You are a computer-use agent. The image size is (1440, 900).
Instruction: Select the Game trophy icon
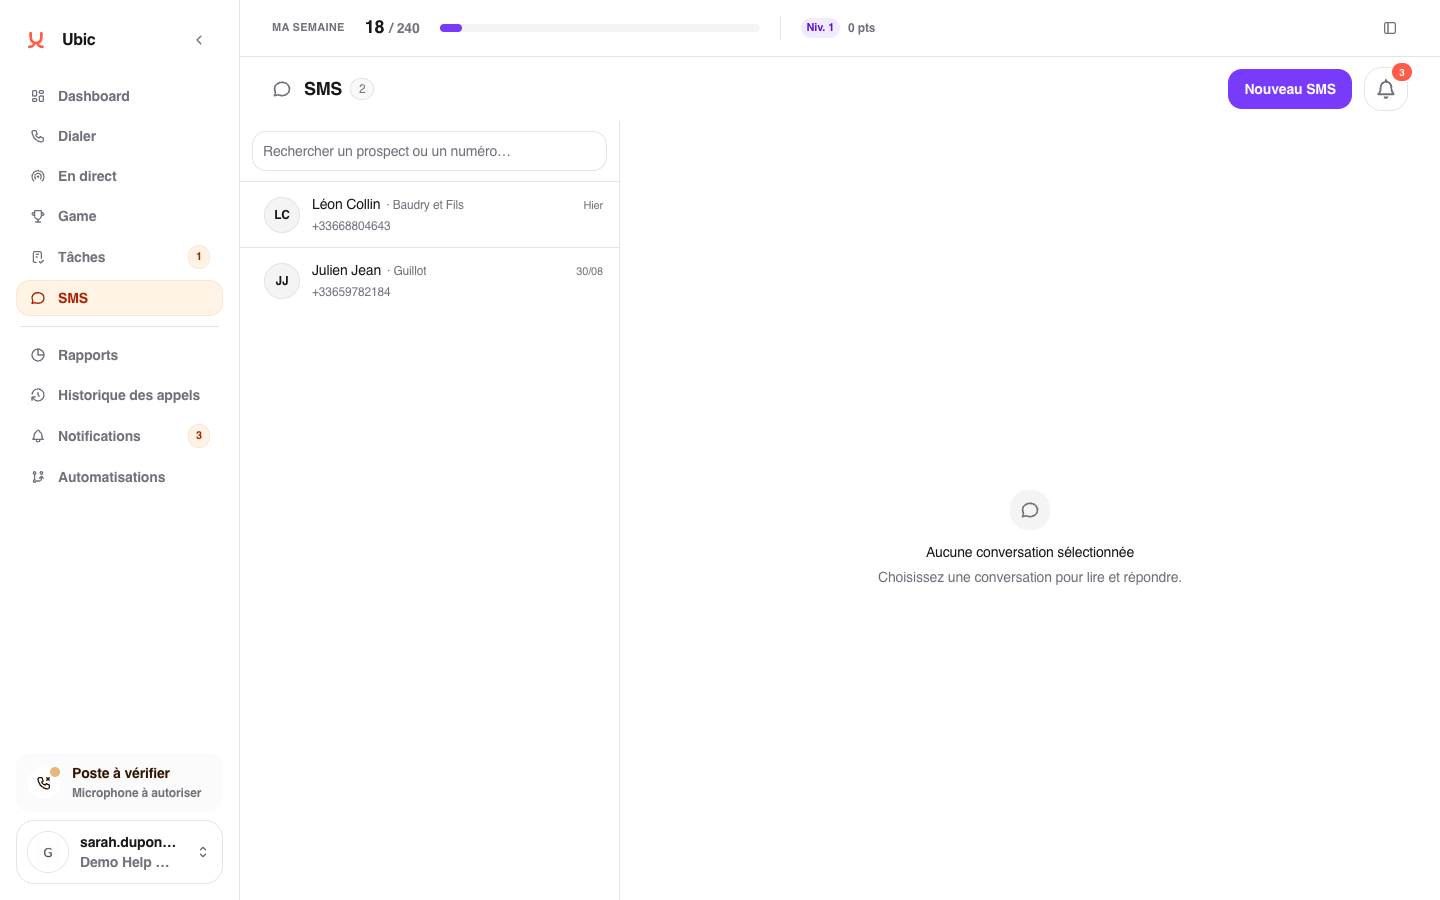point(38,216)
